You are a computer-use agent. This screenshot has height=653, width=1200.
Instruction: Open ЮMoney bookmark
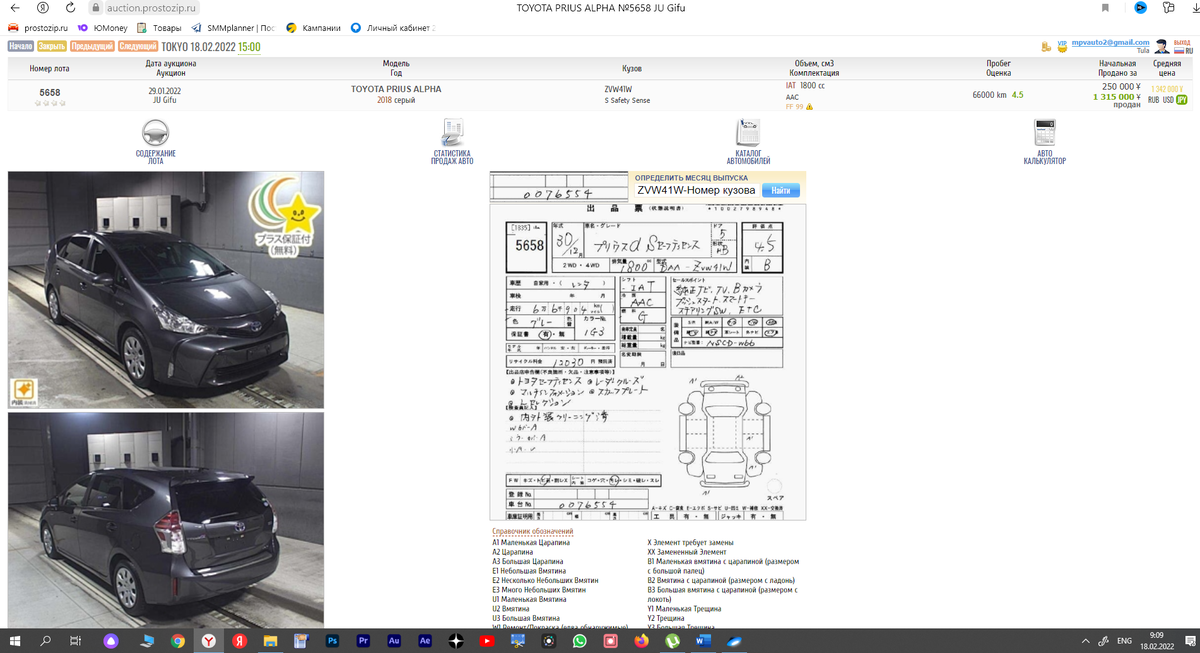pyautogui.click(x=102, y=28)
